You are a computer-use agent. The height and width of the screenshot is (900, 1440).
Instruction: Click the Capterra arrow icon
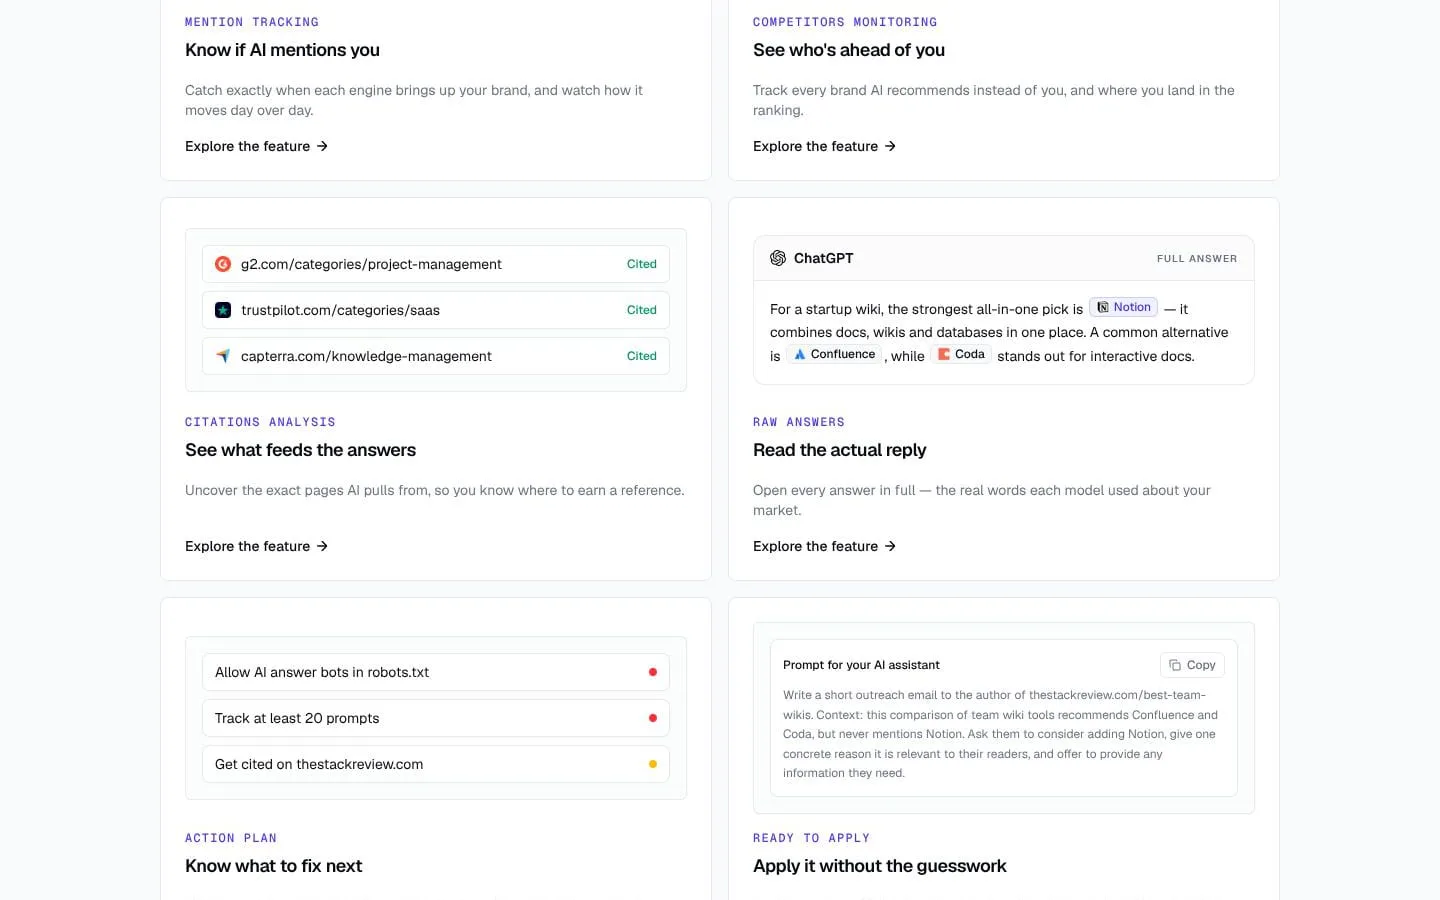point(223,356)
